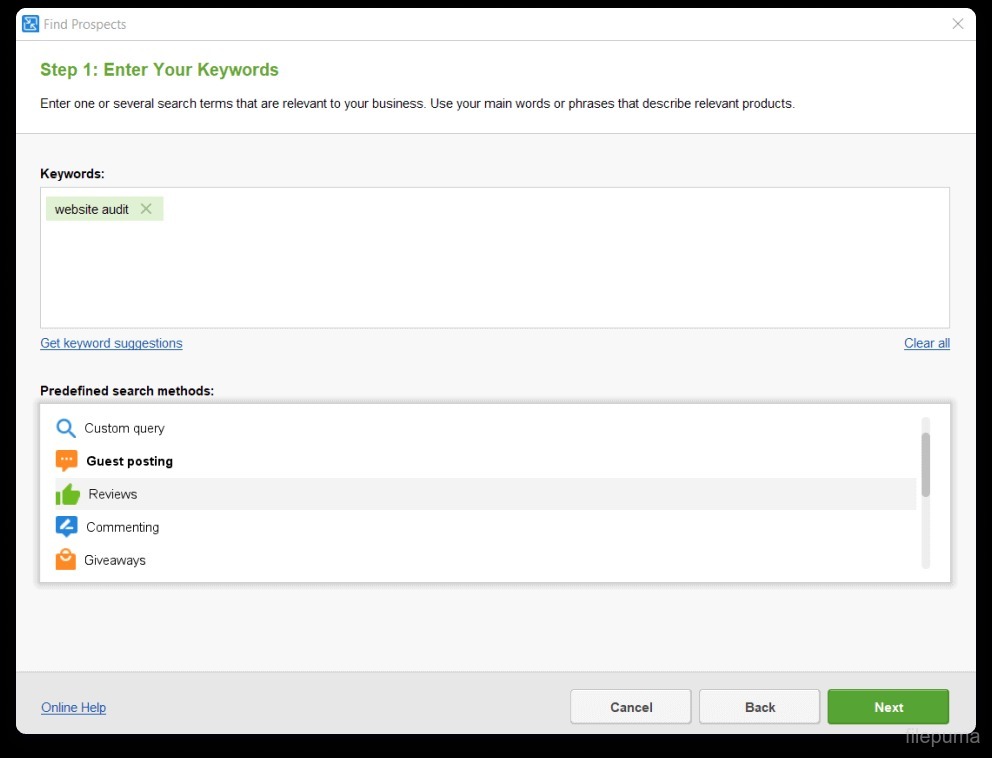Cancel the Find Prospects wizard

630,707
